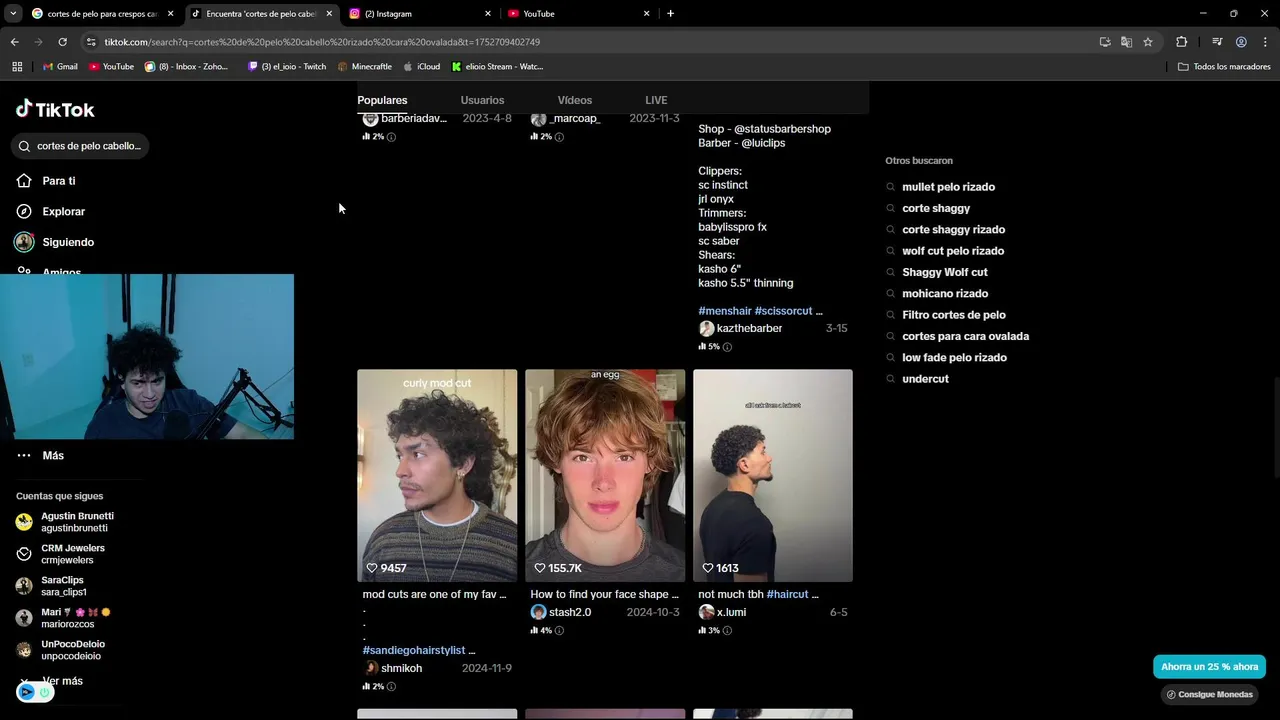1280x720 pixels.
Task: Click the Consigue Monedas button
Action: pyautogui.click(x=1209, y=694)
